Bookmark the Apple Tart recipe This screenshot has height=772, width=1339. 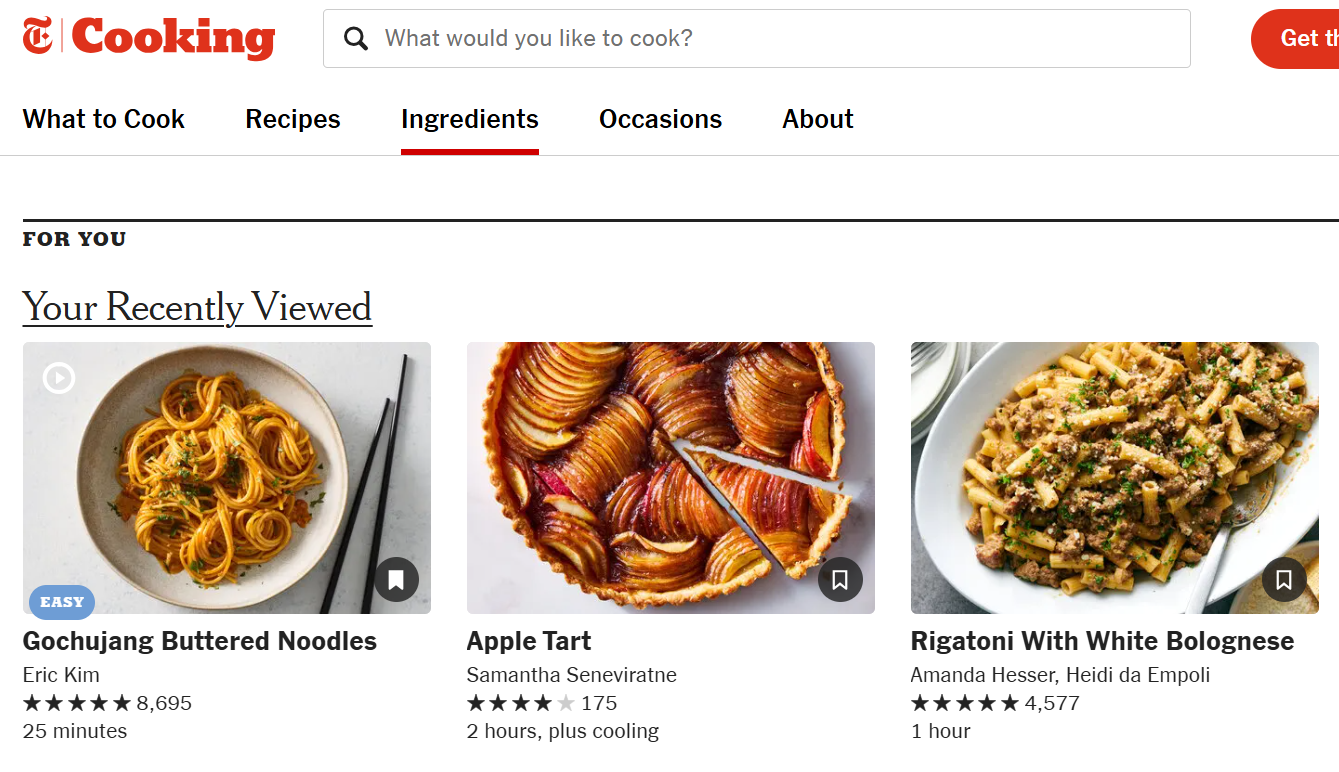[x=840, y=579]
